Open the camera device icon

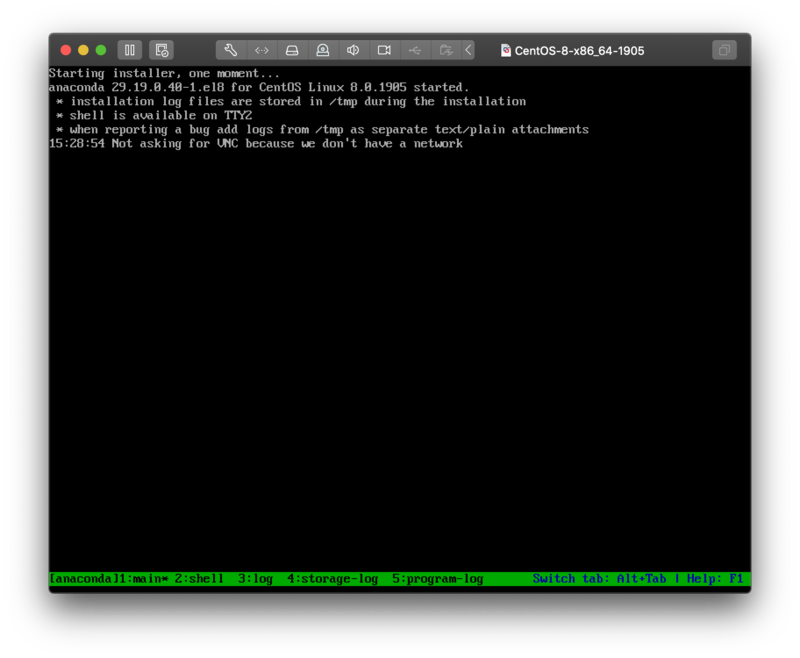(384, 50)
